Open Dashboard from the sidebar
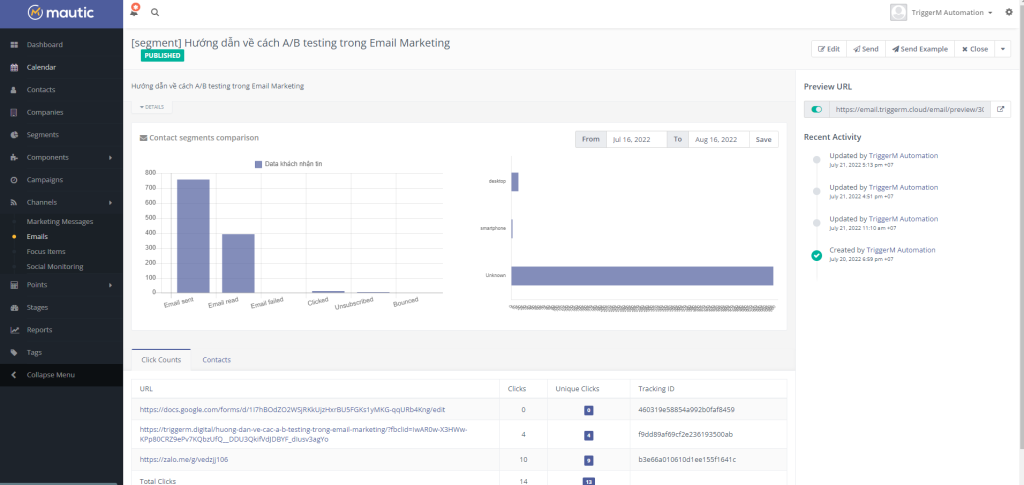The width and height of the screenshot is (1024, 485). (44, 45)
